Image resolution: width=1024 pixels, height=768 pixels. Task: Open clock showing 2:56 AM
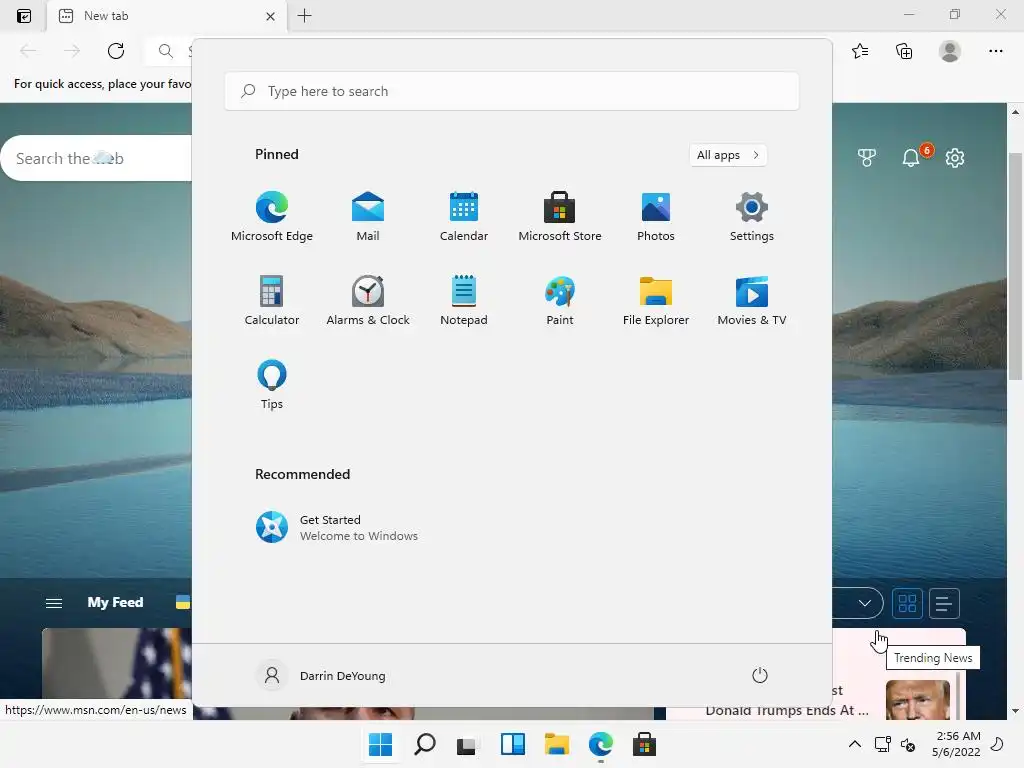(956, 744)
